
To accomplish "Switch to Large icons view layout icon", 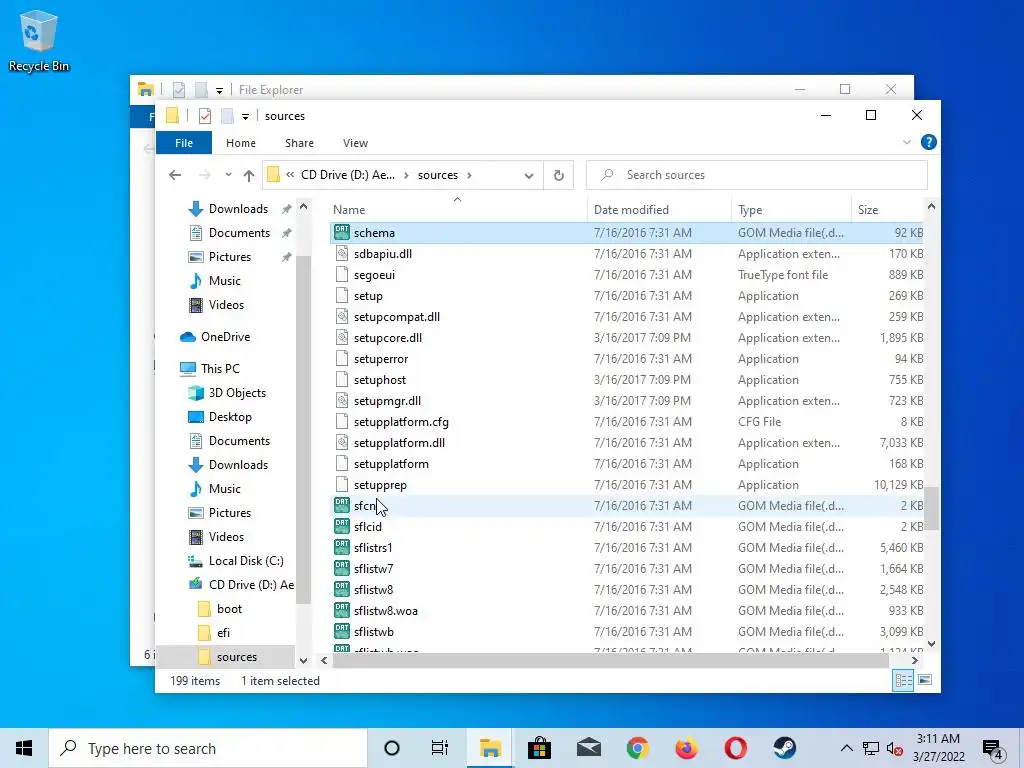I will (925, 680).
